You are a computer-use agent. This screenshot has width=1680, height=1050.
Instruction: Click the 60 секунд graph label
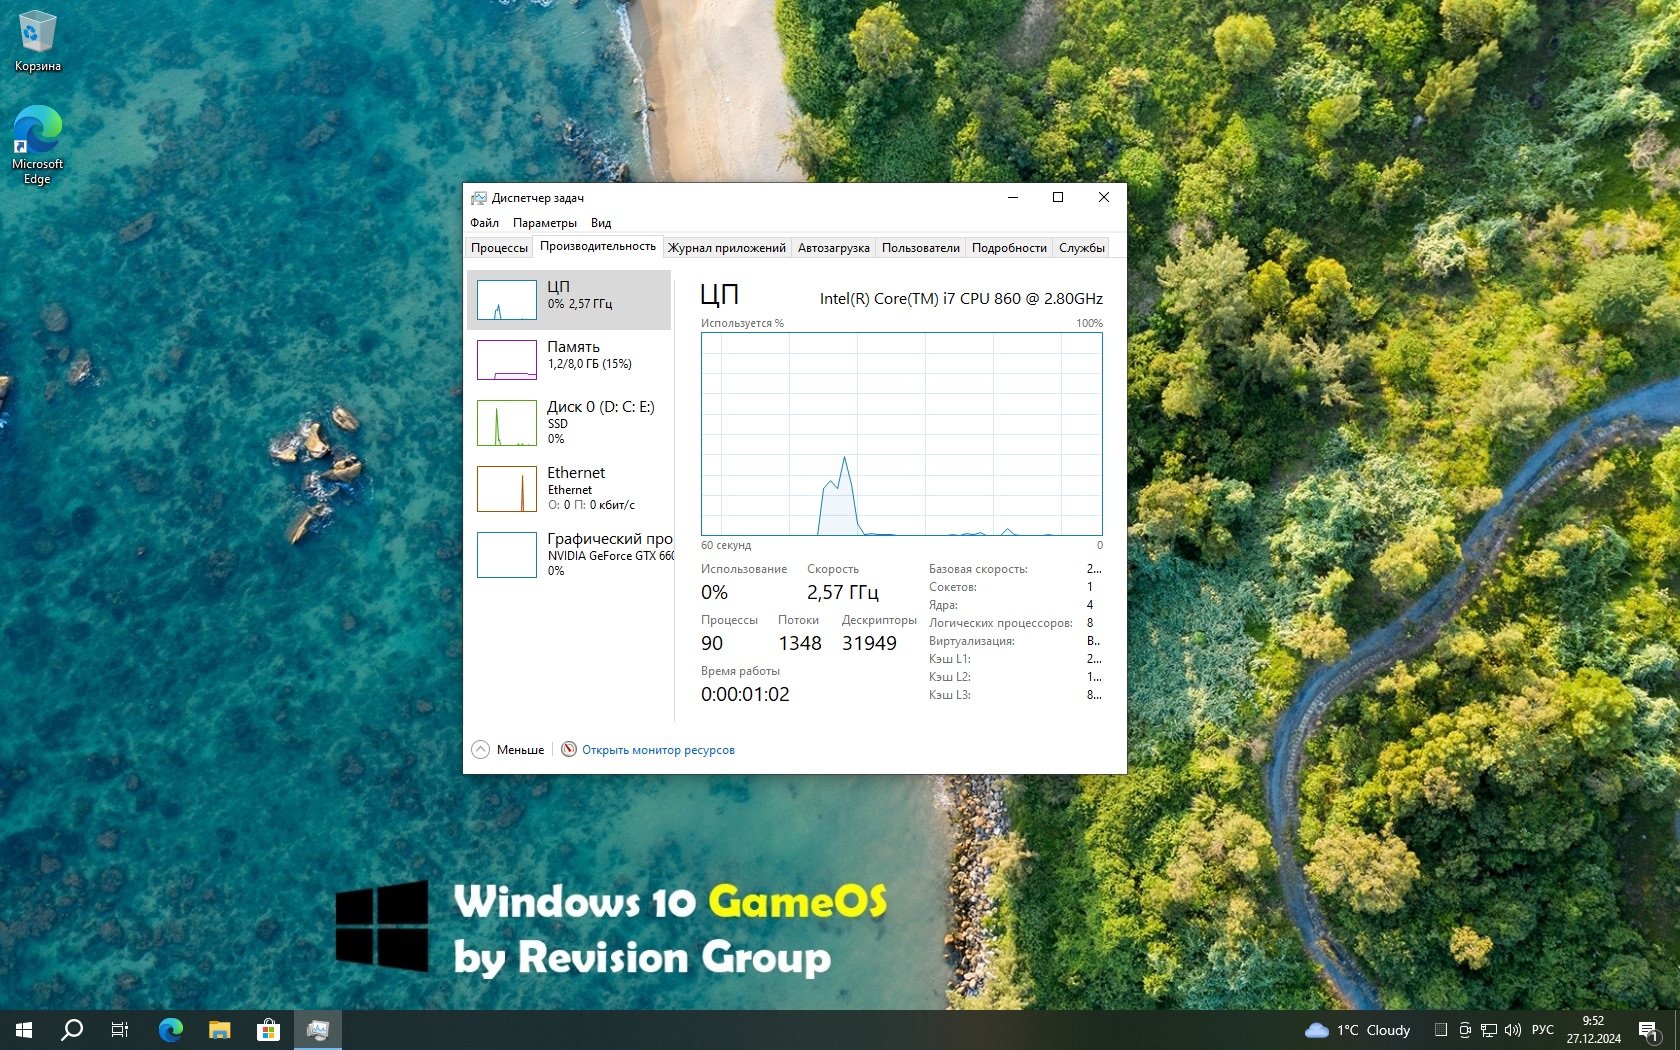pyautogui.click(x=726, y=545)
